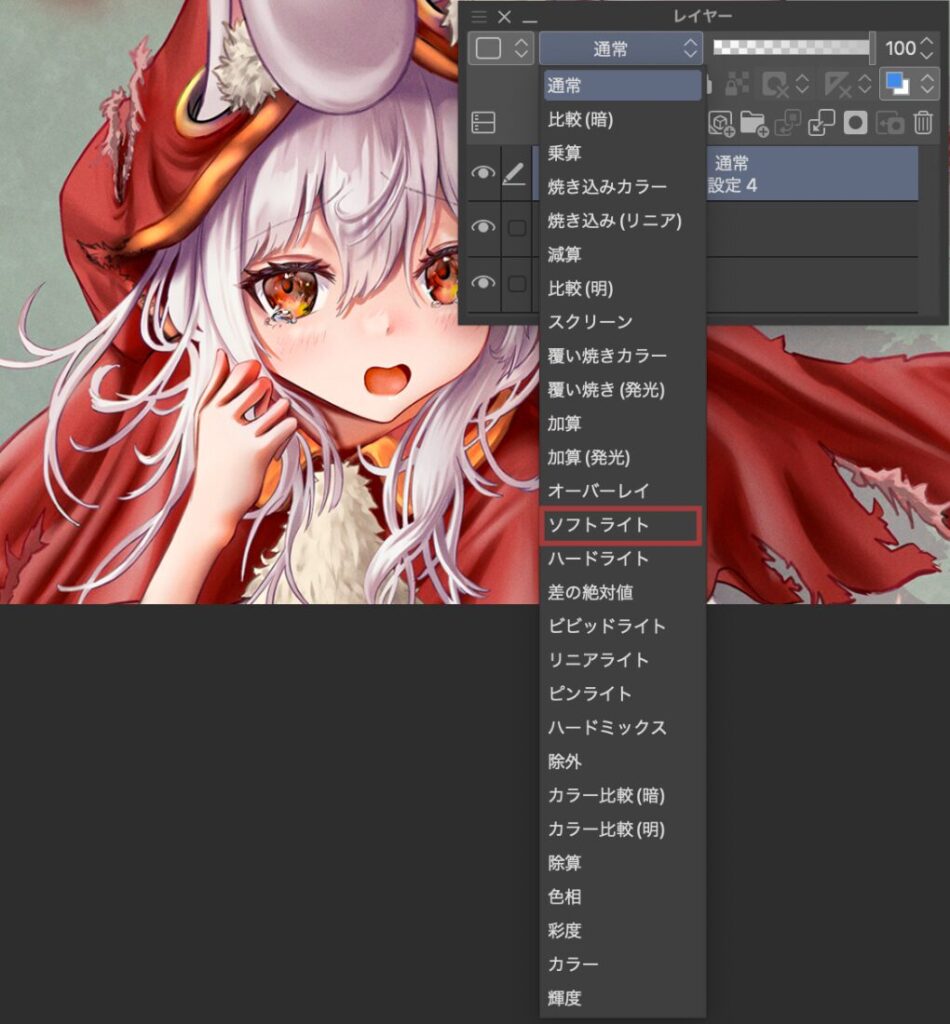
Task: Toggle the eye icon in the middle layer row
Action: (483, 227)
